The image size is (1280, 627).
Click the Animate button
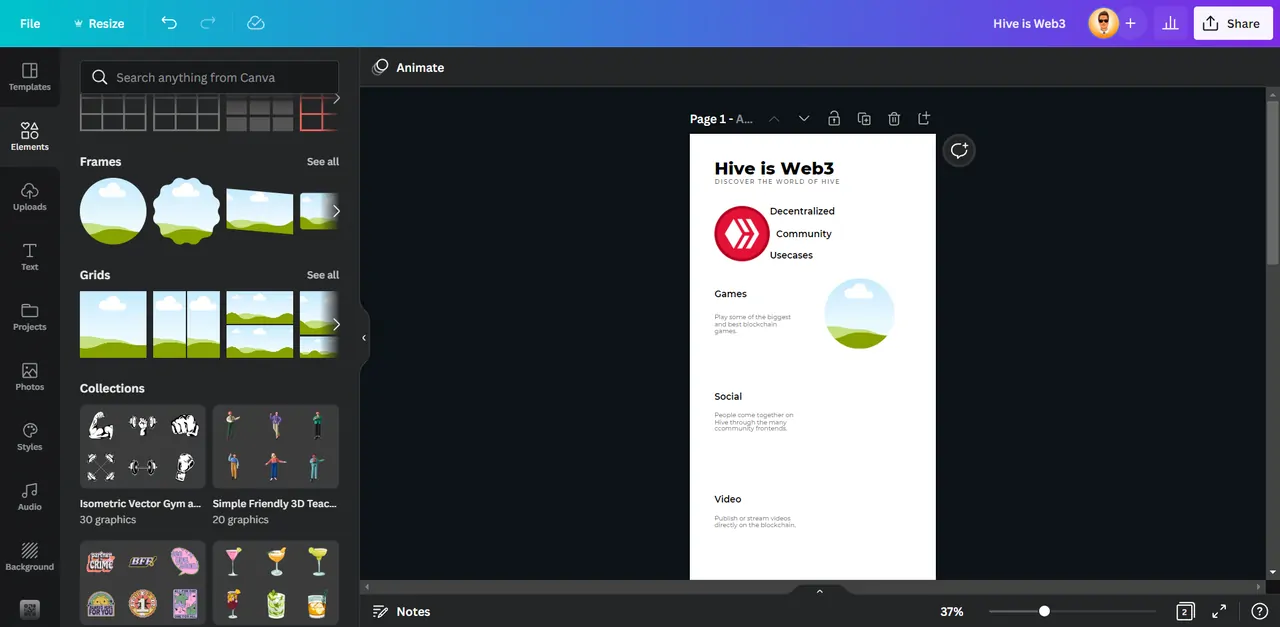pos(408,67)
